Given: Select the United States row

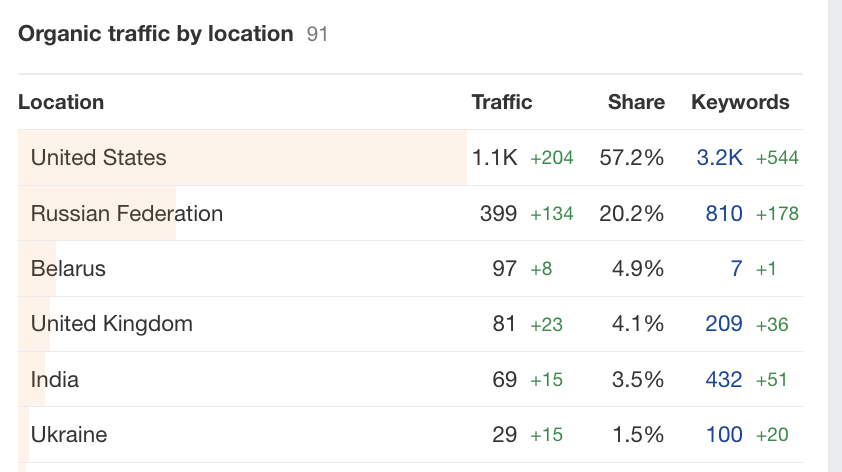Looking at the screenshot, I should [x=410, y=158].
